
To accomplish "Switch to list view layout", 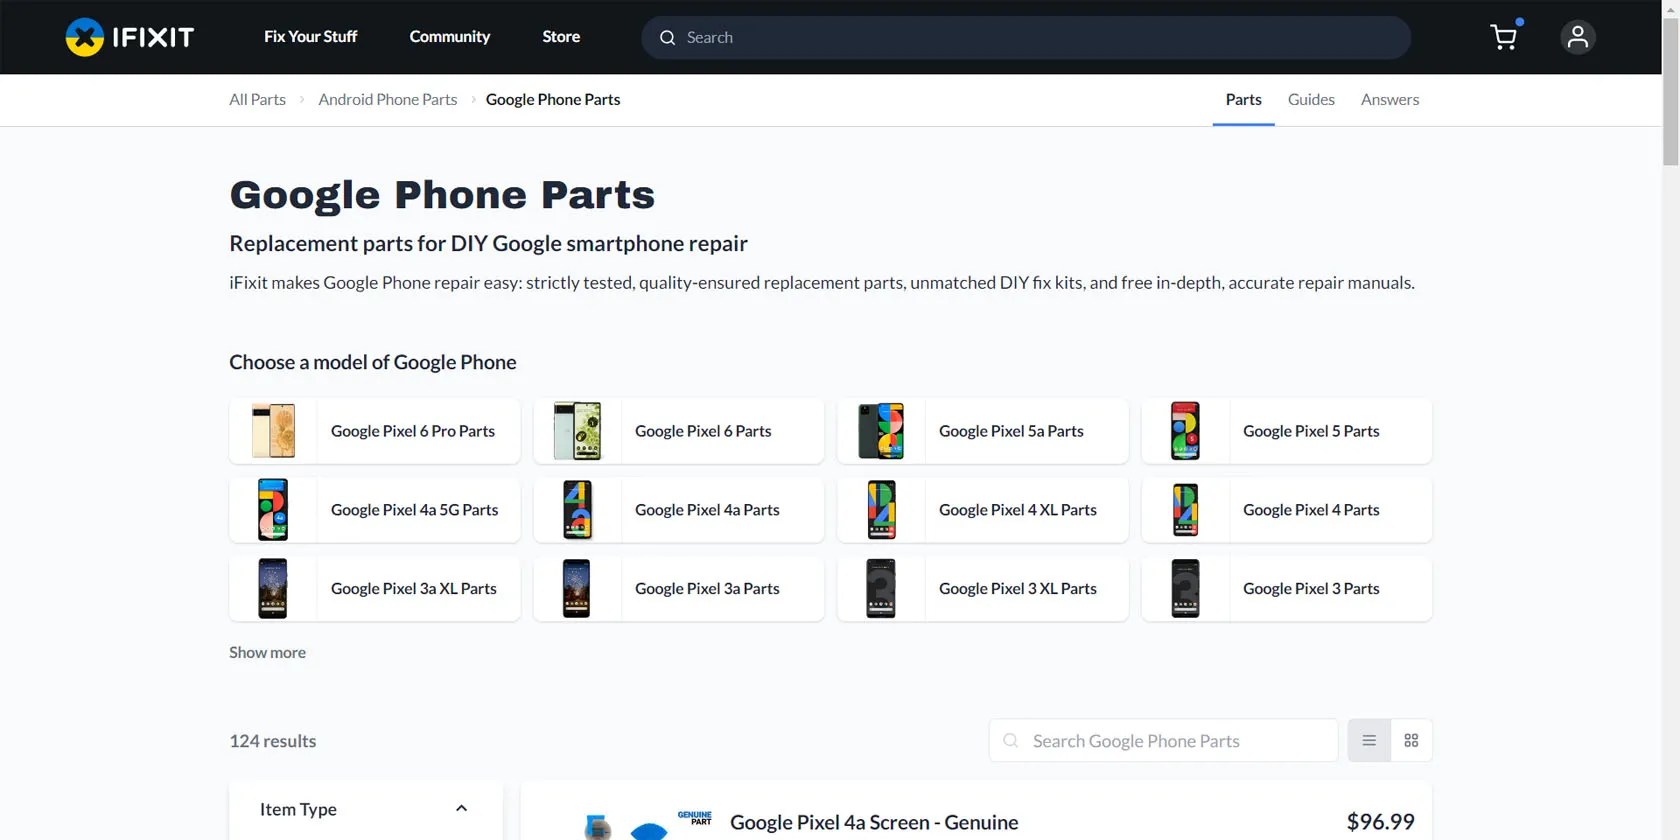I will [x=1369, y=741].
